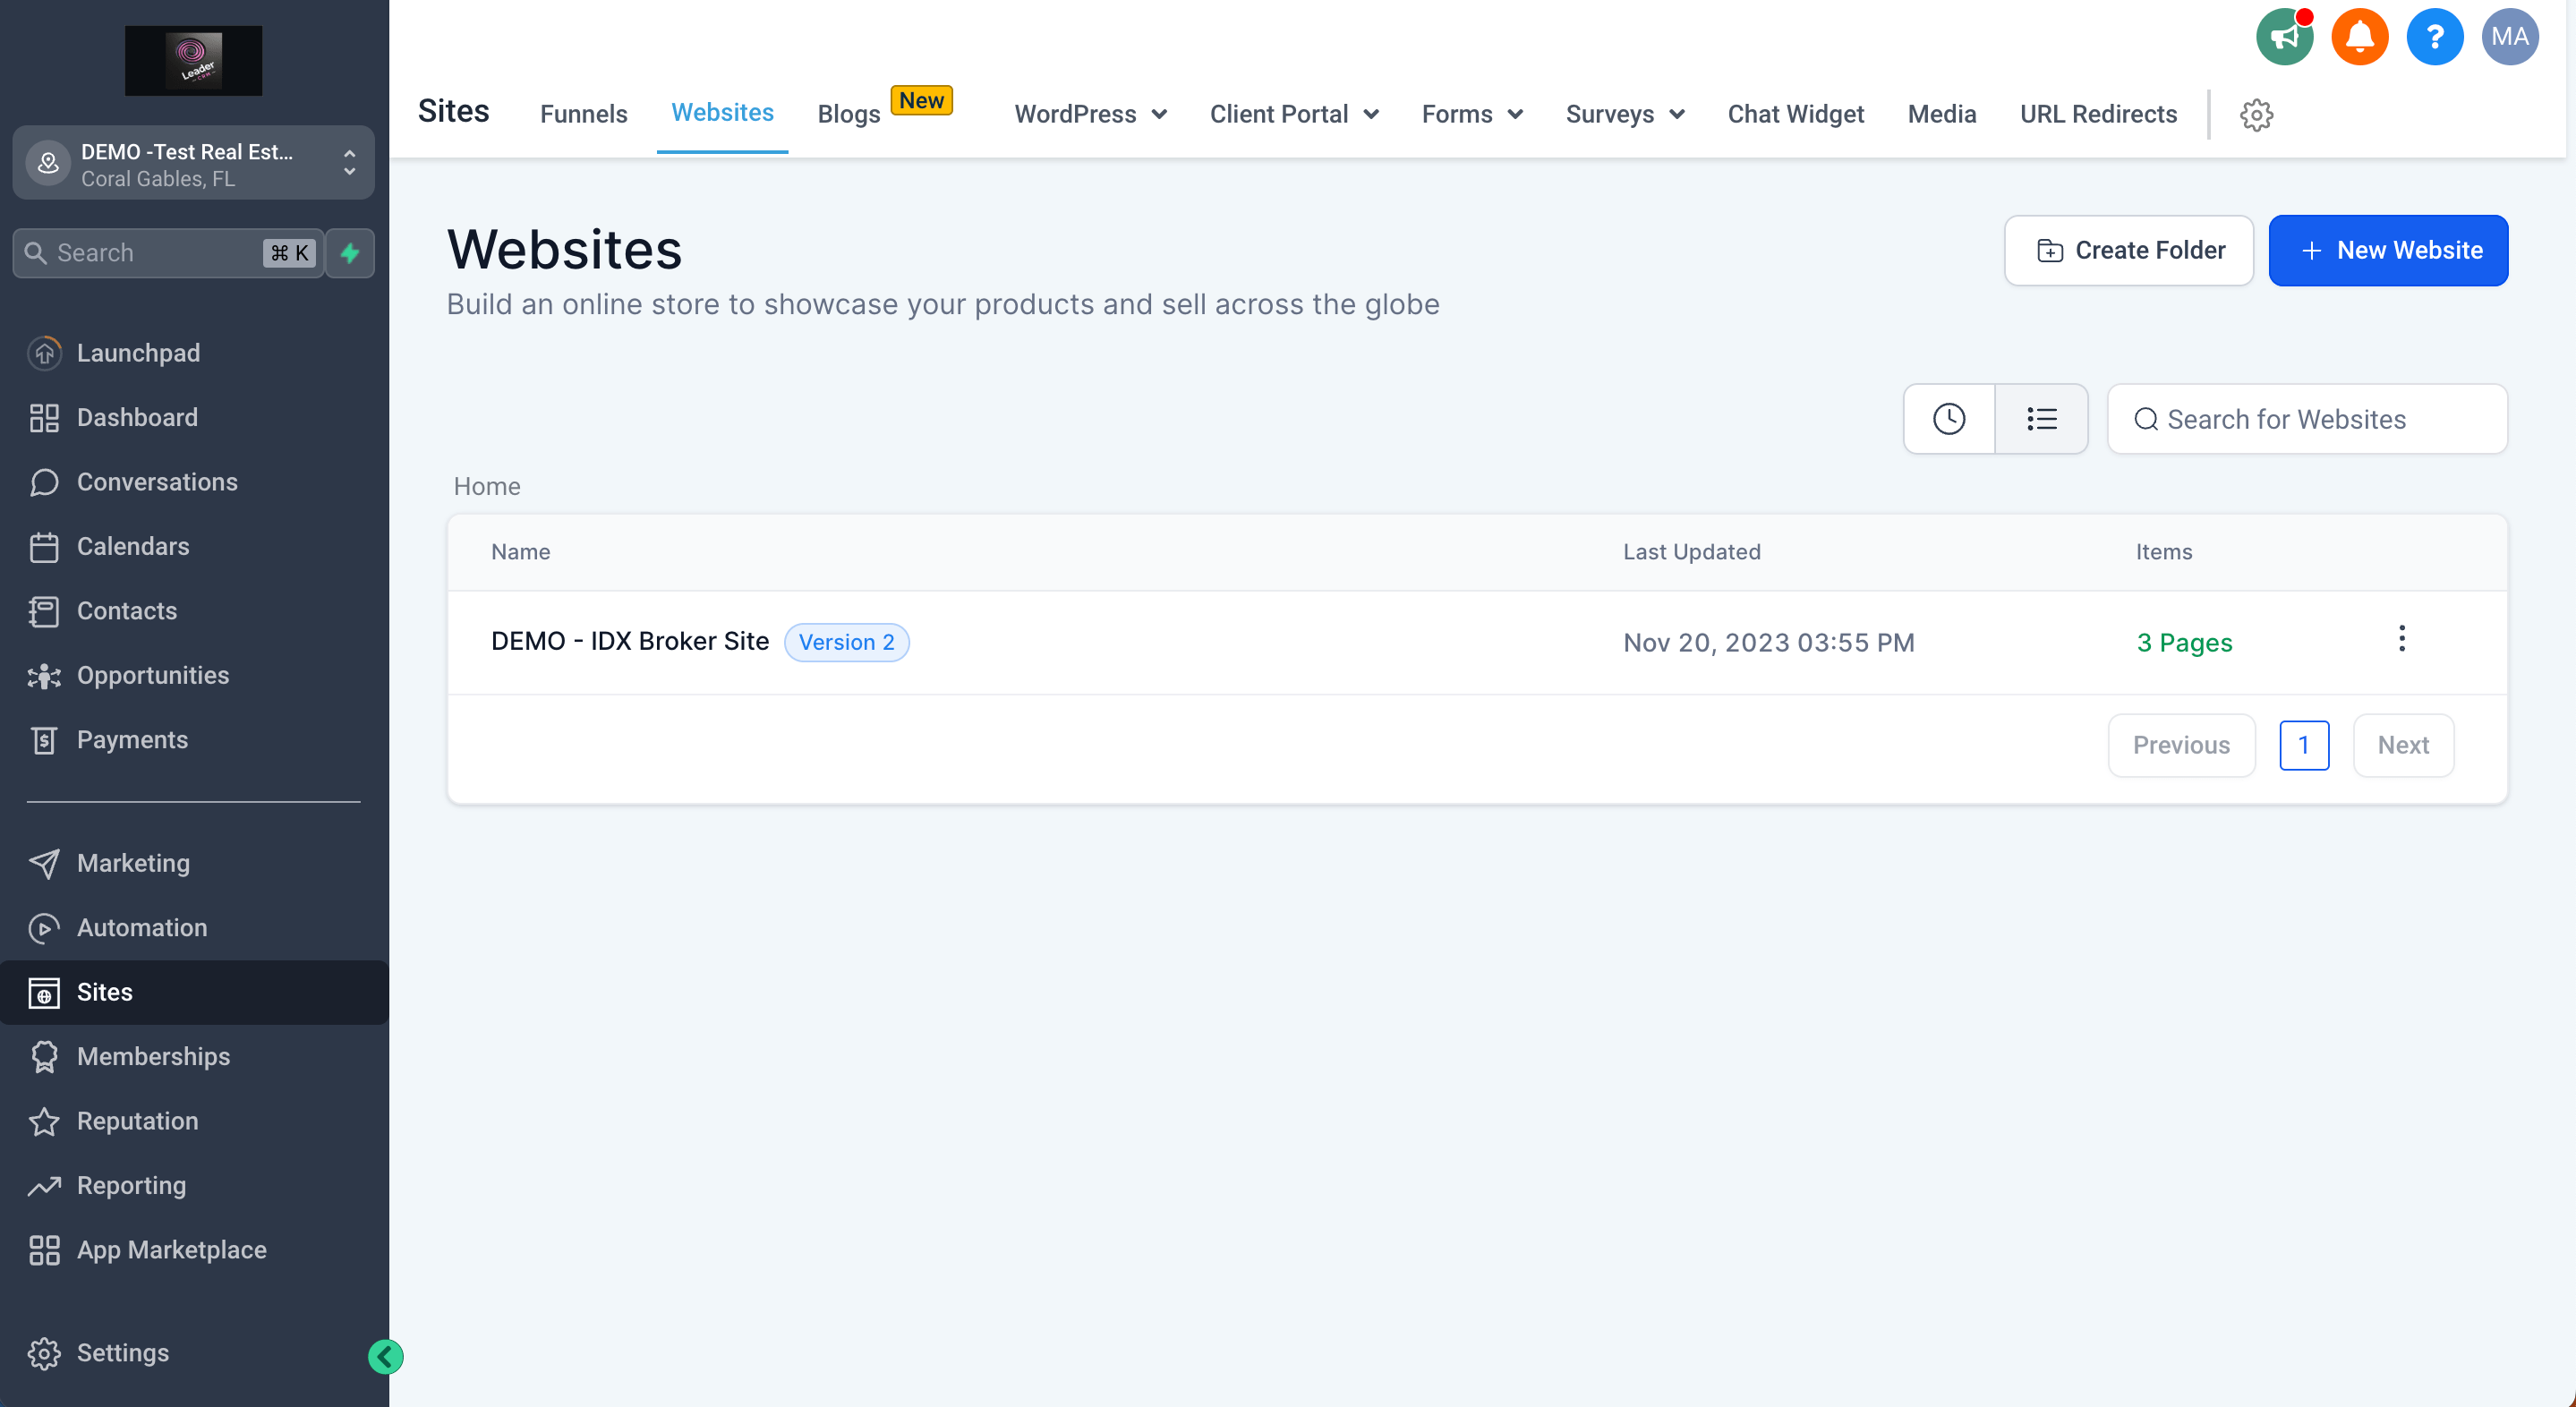
Task: Collapse sidebar with green arrow button
Action: [x=385, y=1356]
